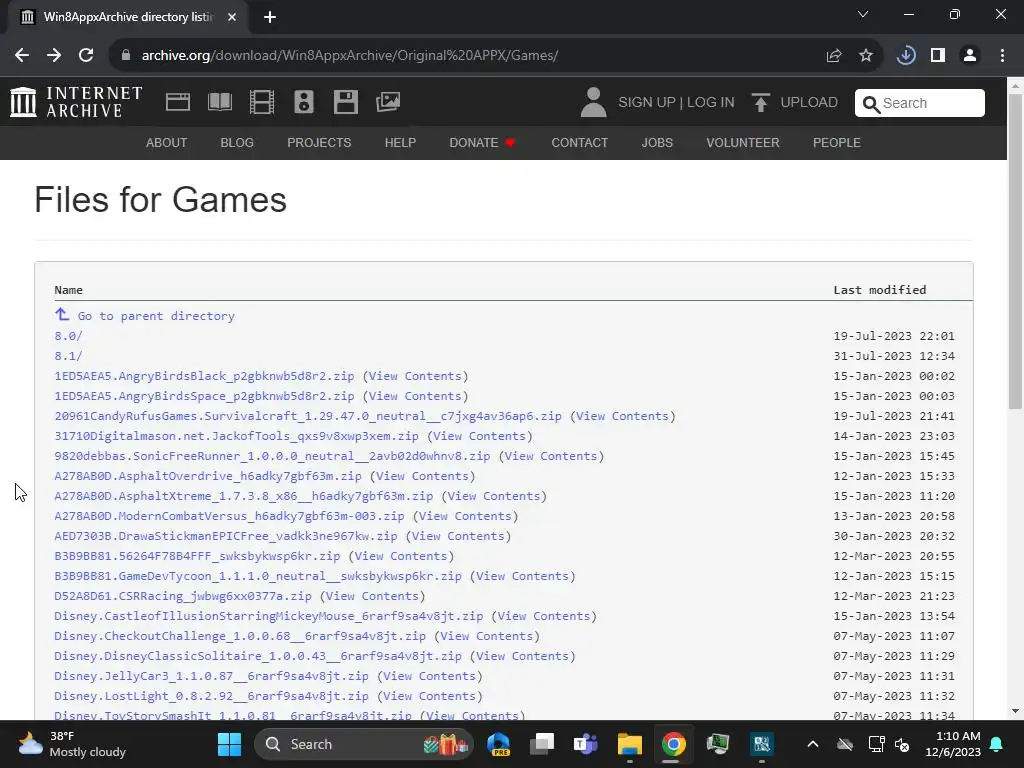1024x768 pixels.
Task: Open the BLOG menu item
Action: tap(237, 142)
